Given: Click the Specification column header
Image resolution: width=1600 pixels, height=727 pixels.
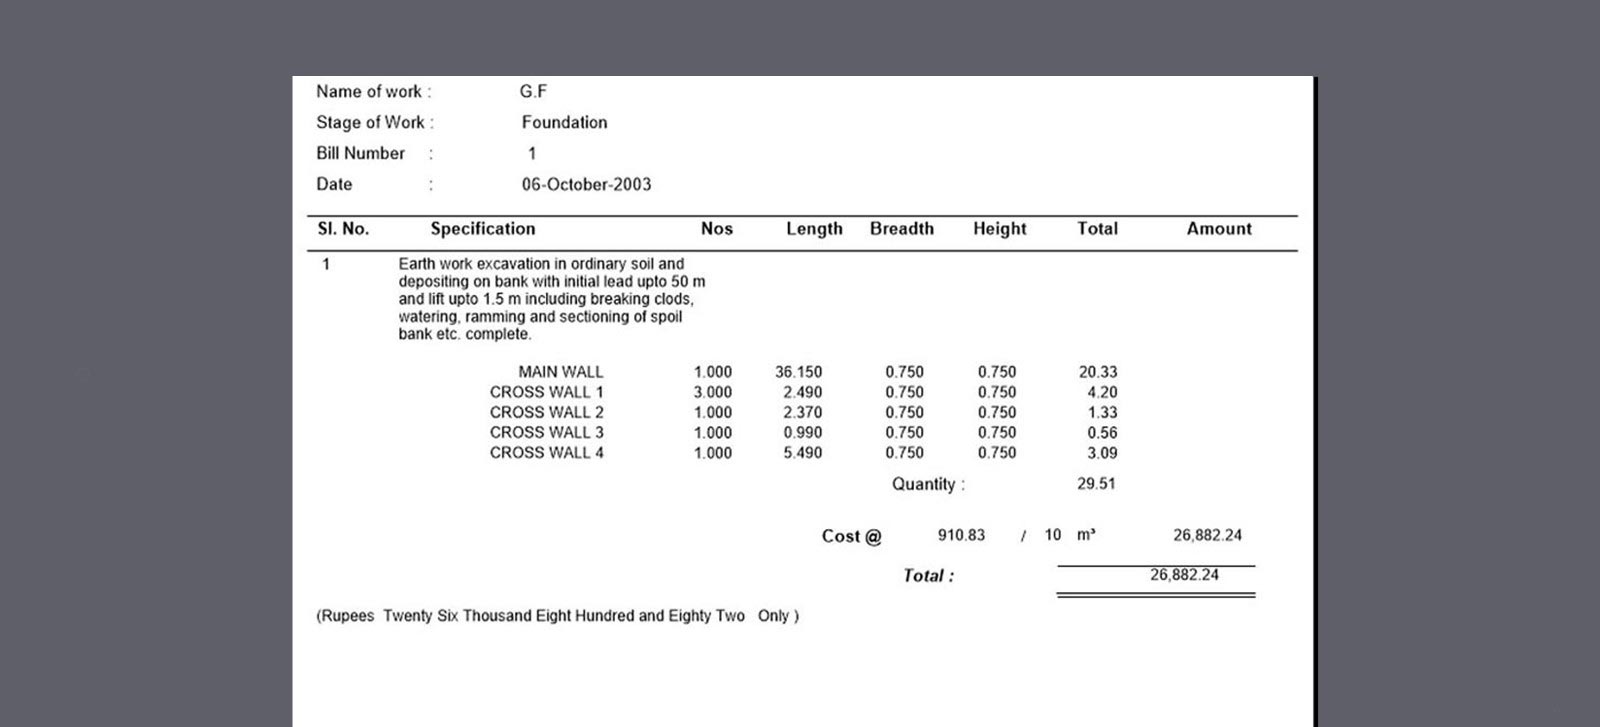Looking at the screenshot, I should (x=482, y=229).
